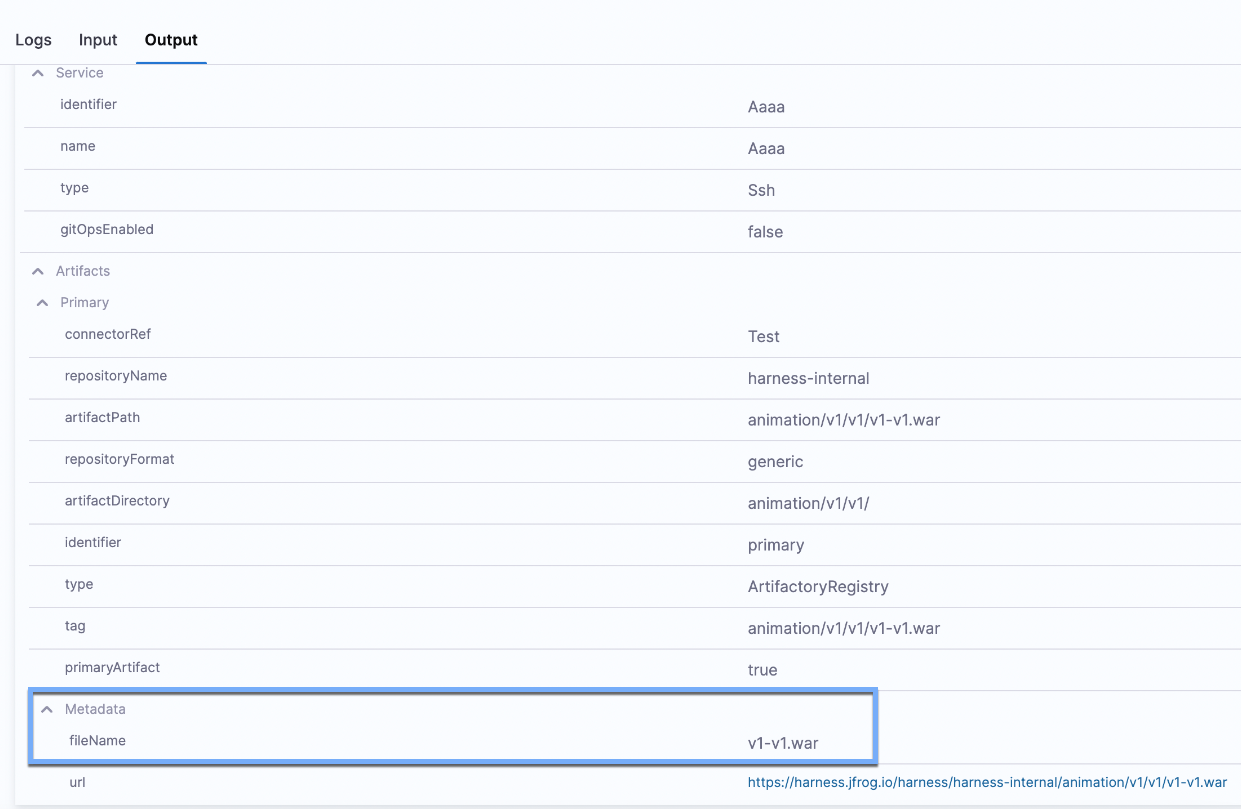The height and width of the screenshot is (809, 1241).
Task: Collapse the Primary subsection chevron
Action: (x=42, y=302)
